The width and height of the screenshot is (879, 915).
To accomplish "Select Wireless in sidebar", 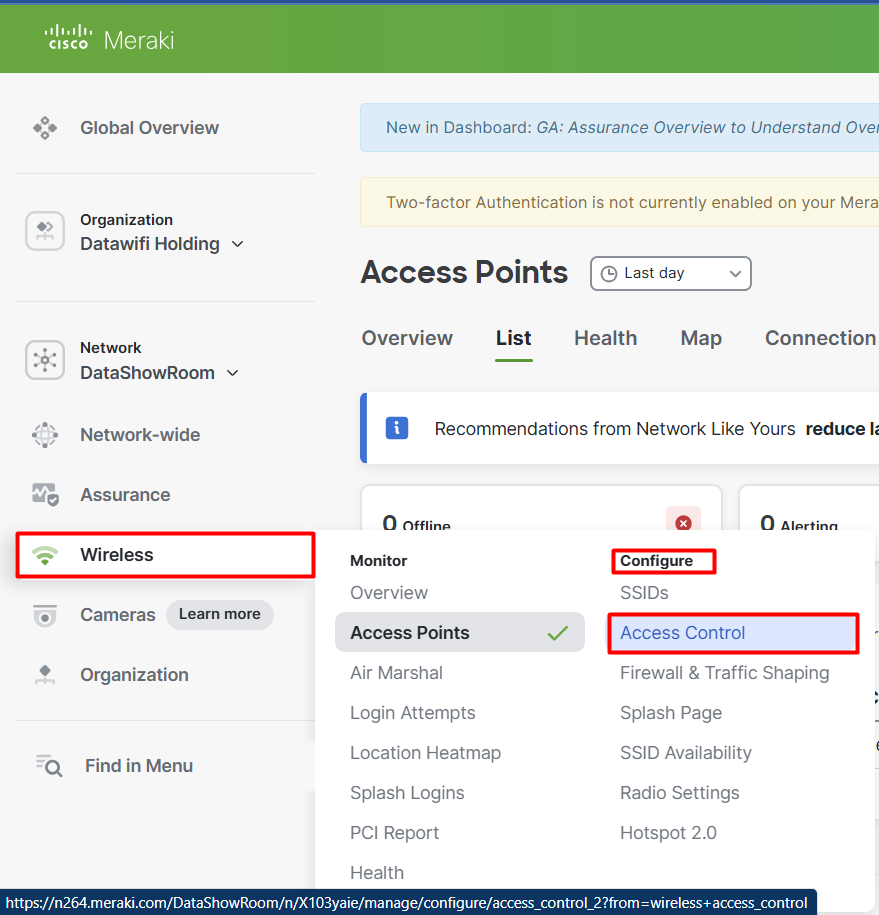I will point(165,555).
